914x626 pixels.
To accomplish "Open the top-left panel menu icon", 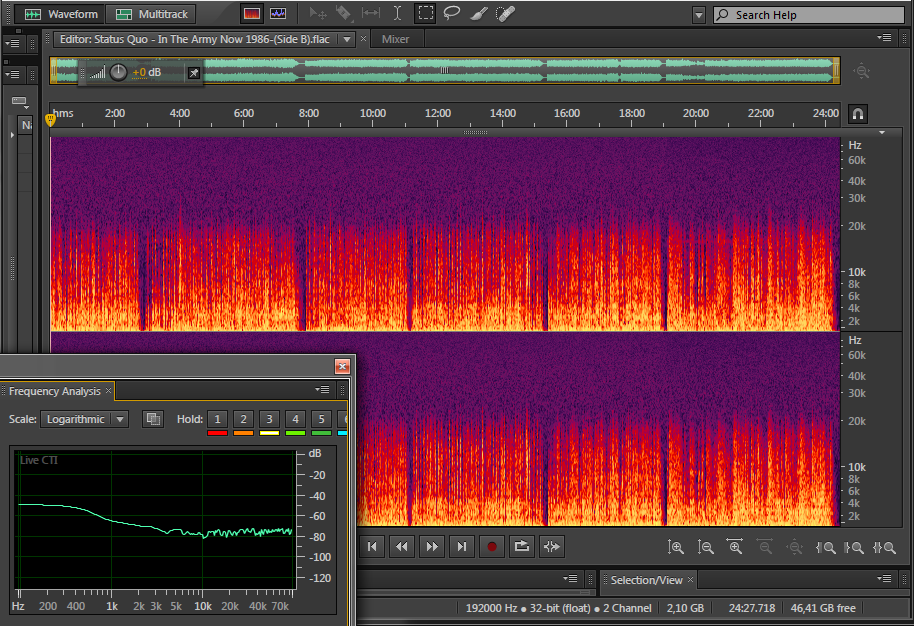I will click(x=12, y=44).
